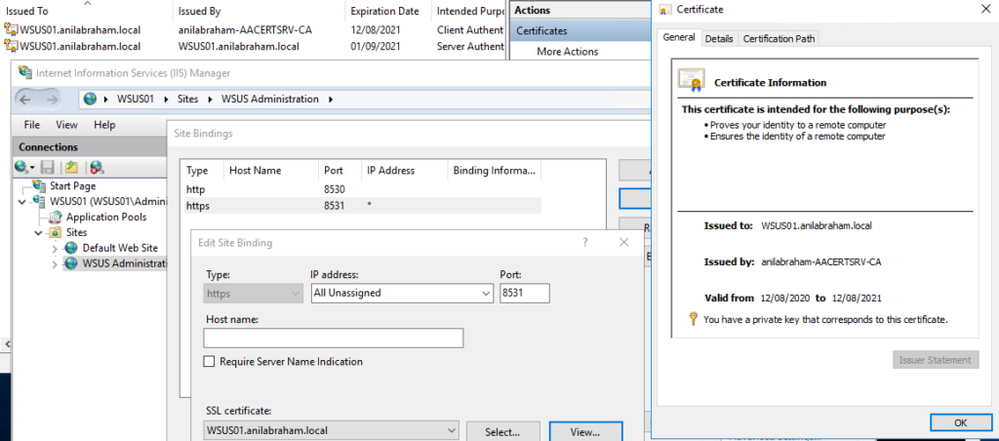Viewport: 999px width, 441px height.
Task: Close the Edit Site Binding dialog
Action: click(624, 242)
